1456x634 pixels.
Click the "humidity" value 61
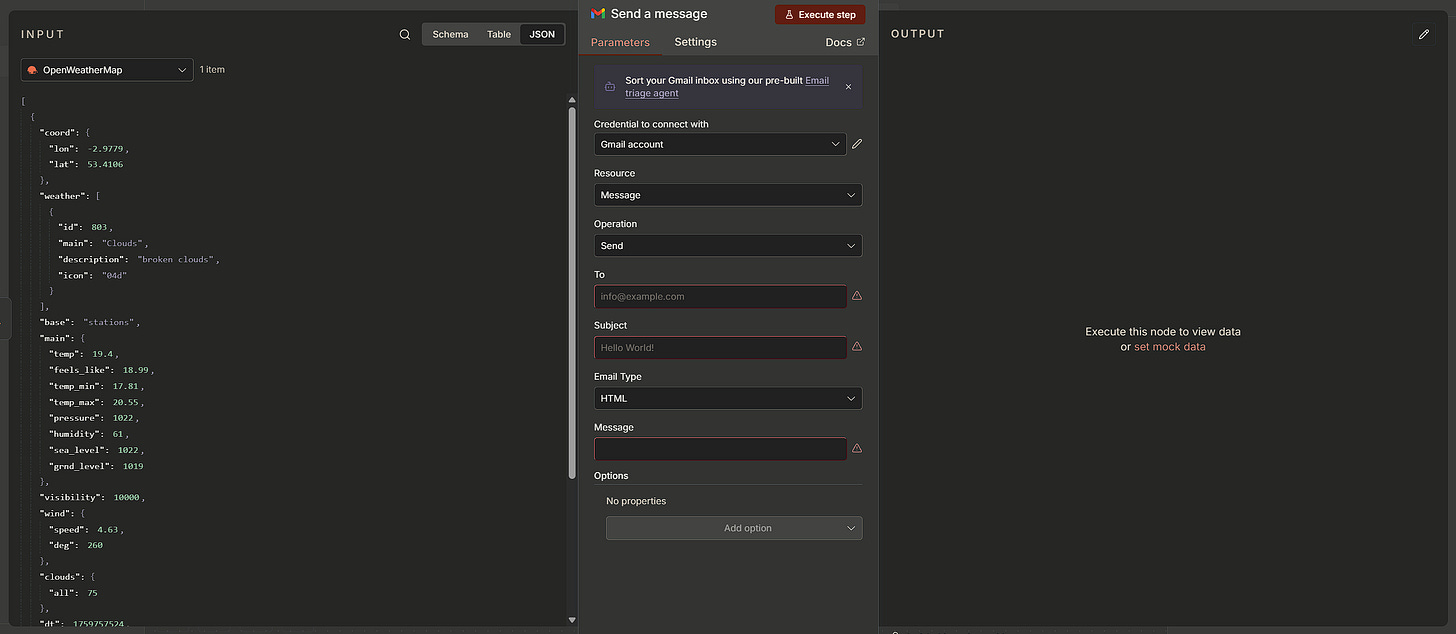[x=118, y=434]
